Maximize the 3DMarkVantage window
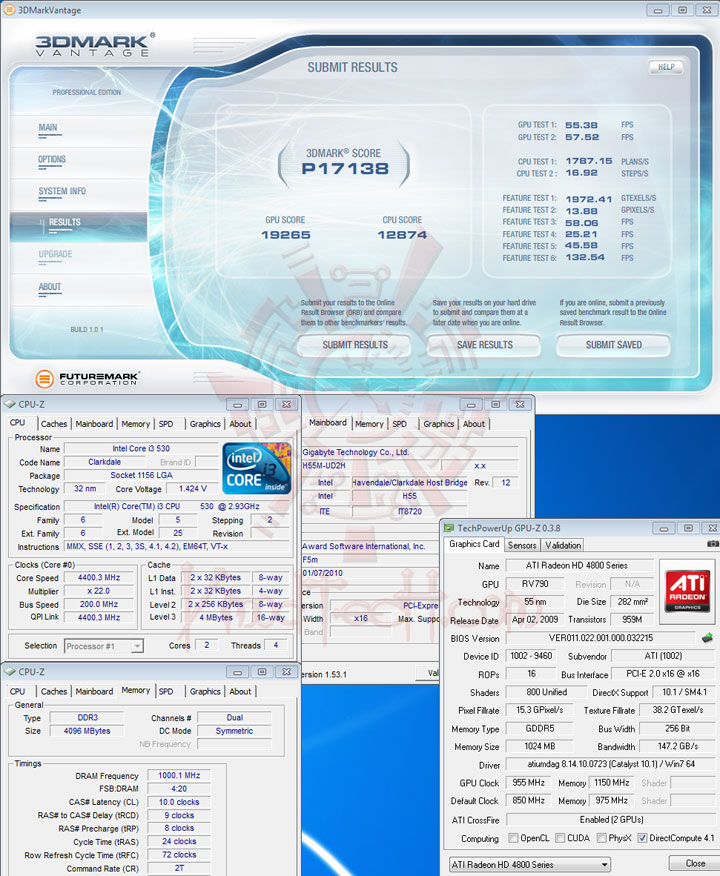720x876 pixels. pos(683,10)
